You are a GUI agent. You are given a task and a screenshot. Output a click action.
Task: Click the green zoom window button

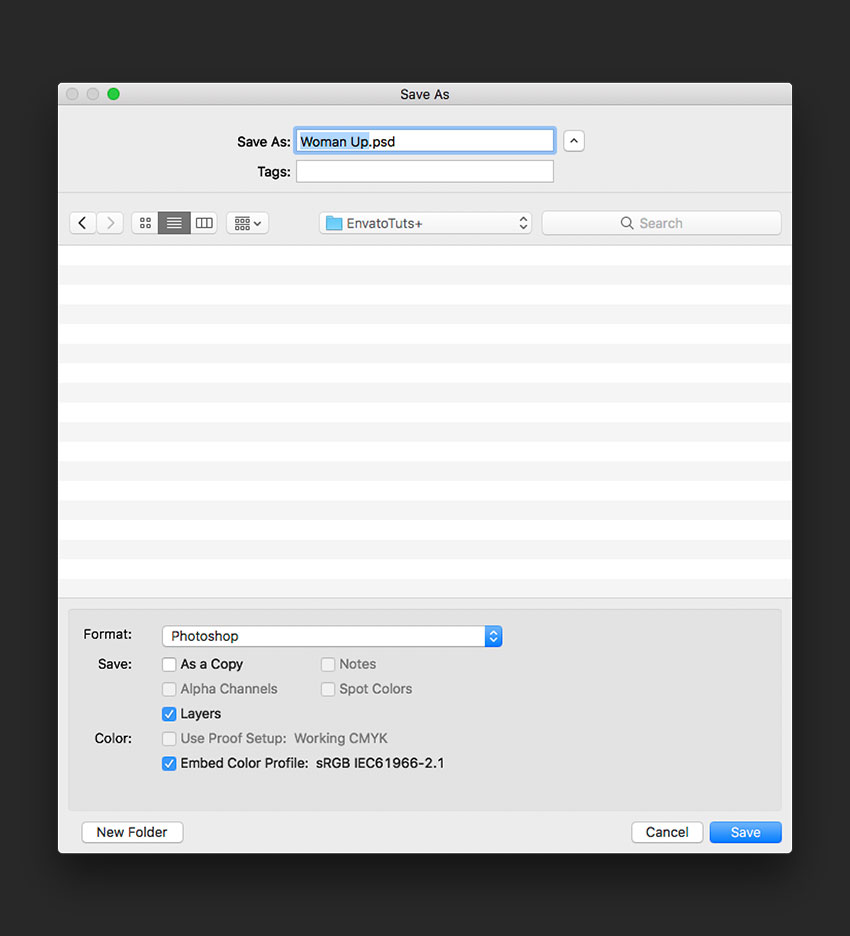click(113, 94)
